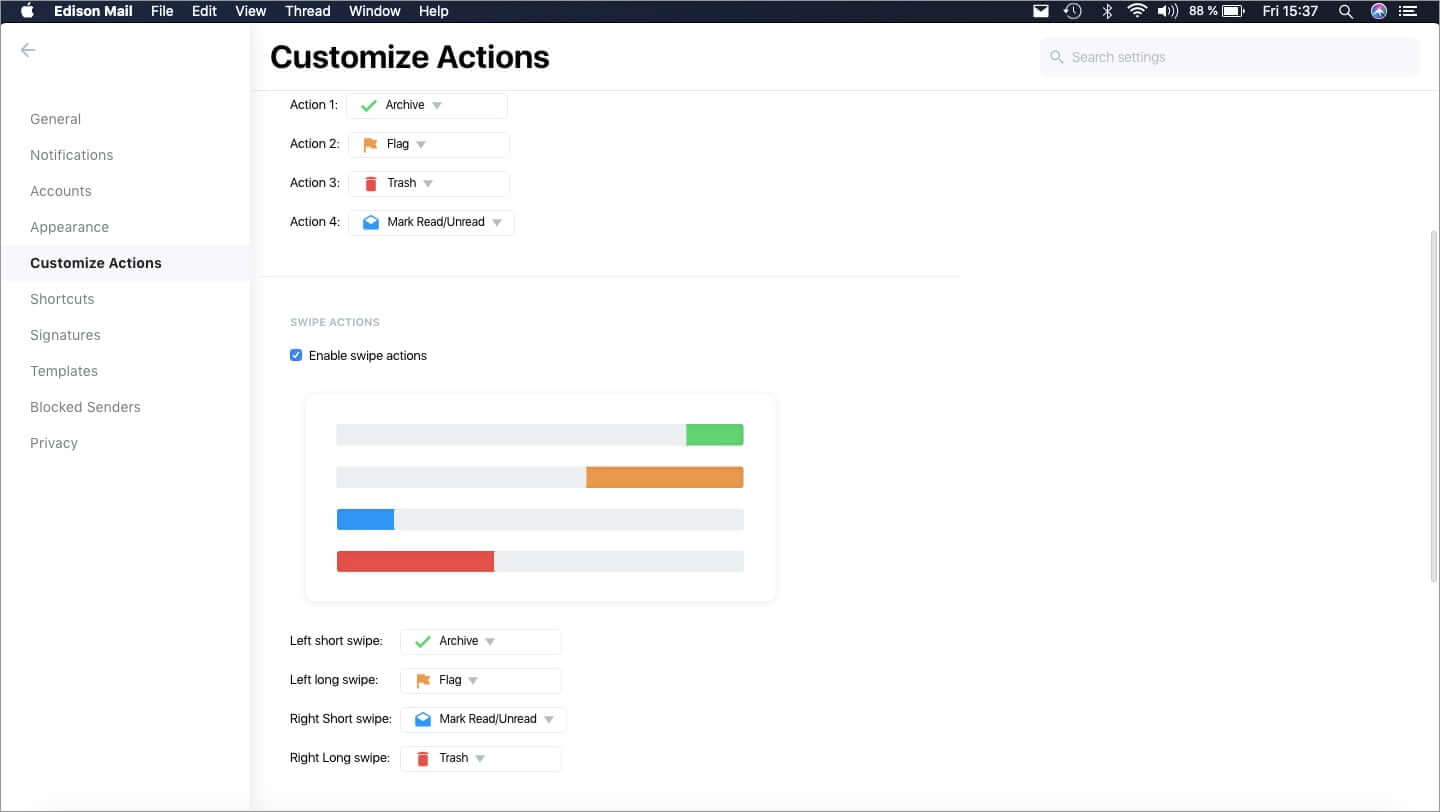Open the Action 2 Flag dropdown
The image size is (1440, 812).
(x=429, y=145)
